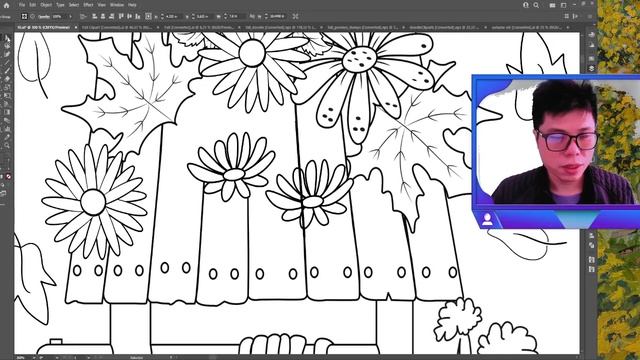
Task: Close the last document tab
Action: pyautogui.click(x=568, y=27)
